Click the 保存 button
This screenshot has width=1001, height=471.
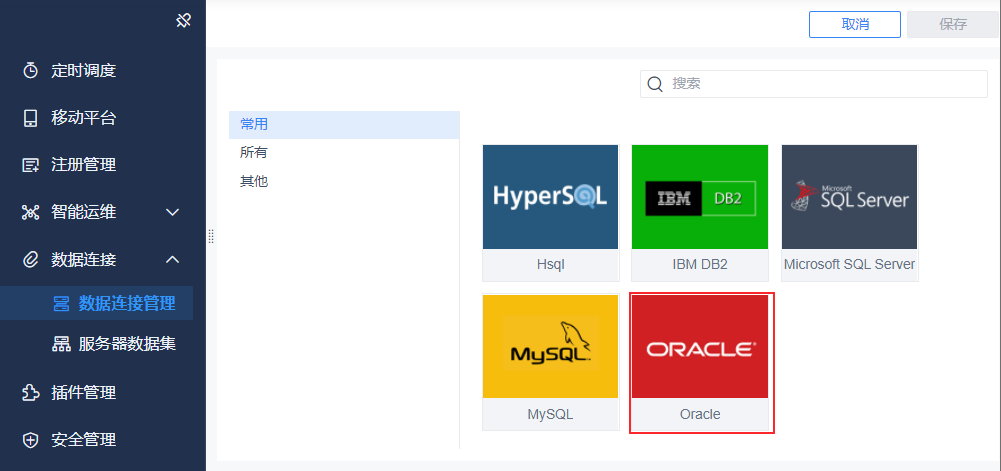tap(952, 24)
